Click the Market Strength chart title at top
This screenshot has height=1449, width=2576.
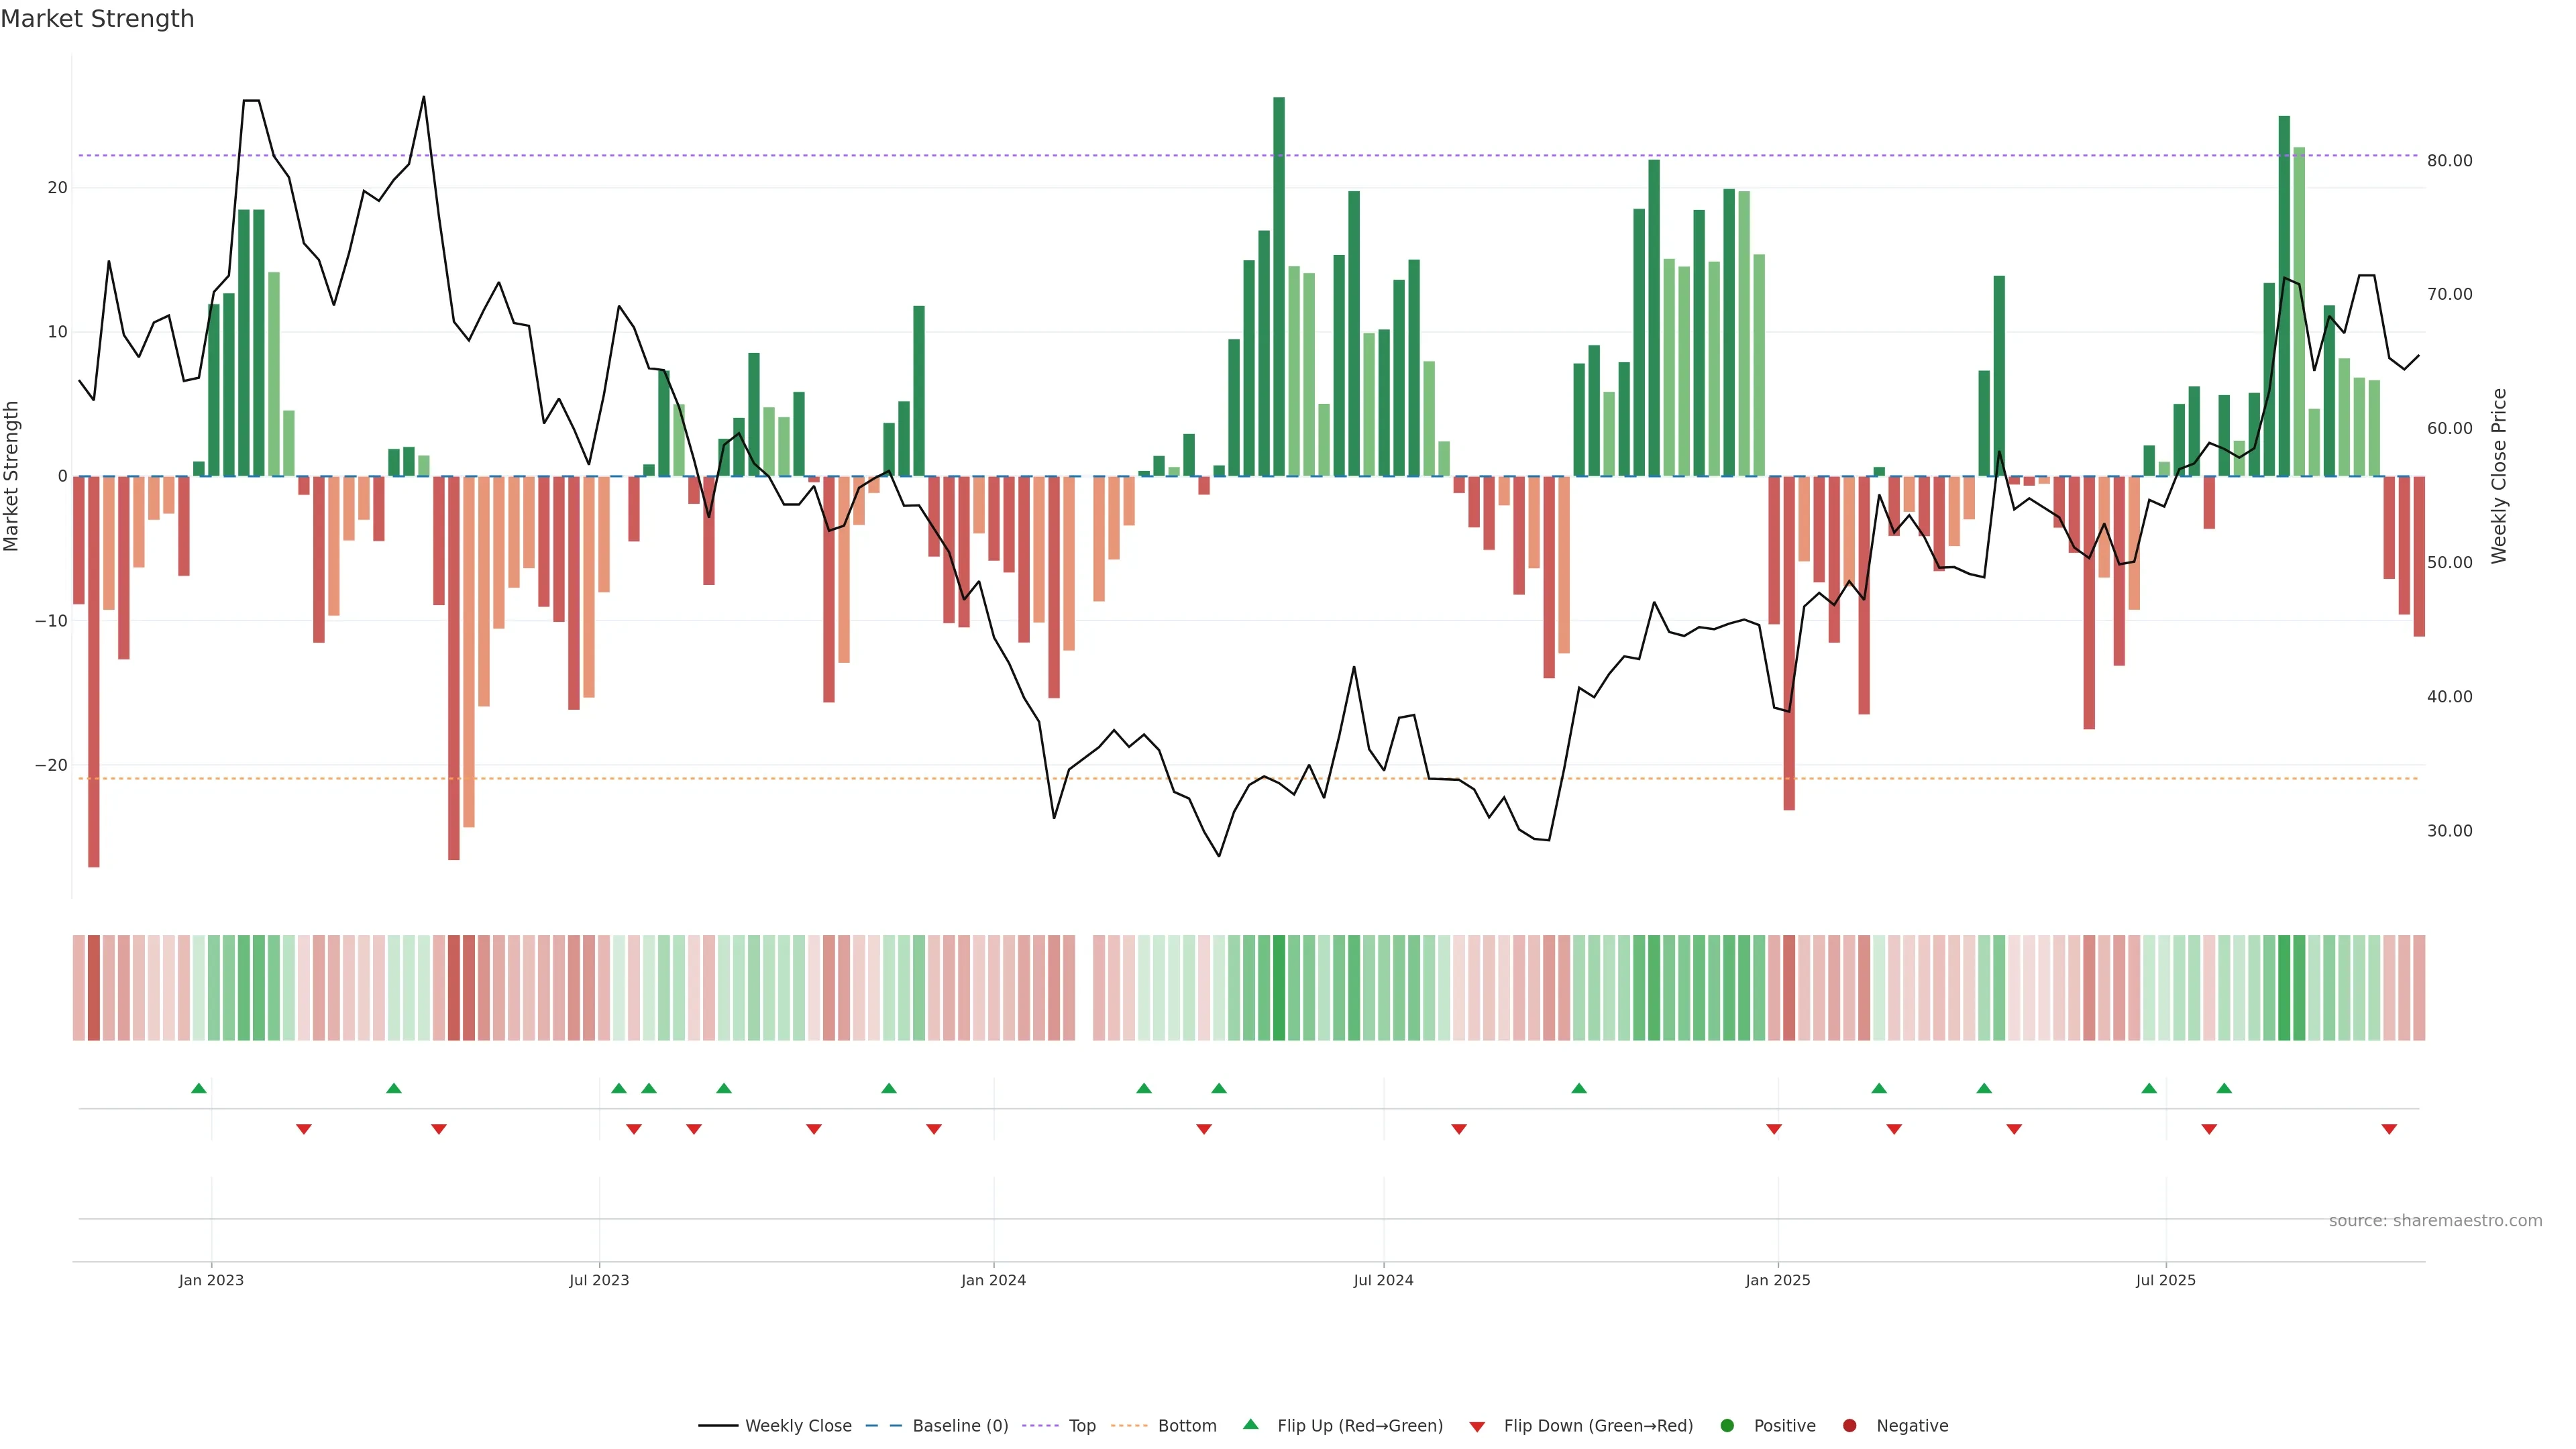97,19
